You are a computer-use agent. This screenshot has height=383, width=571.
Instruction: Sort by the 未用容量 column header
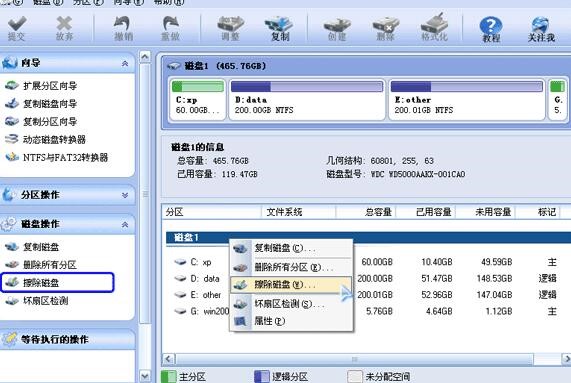[x=486, y=212]
